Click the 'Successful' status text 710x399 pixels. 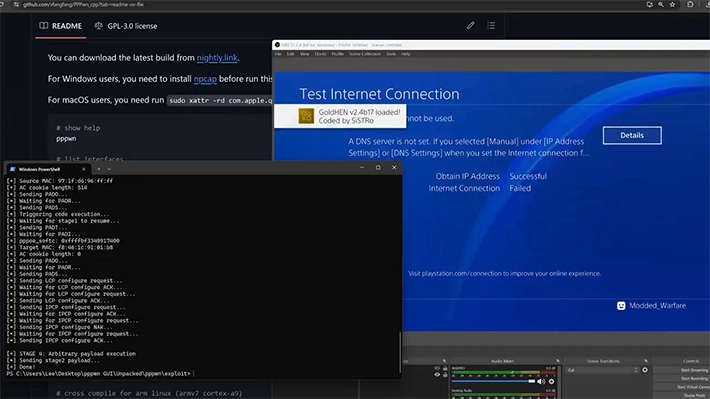[528, 176]
